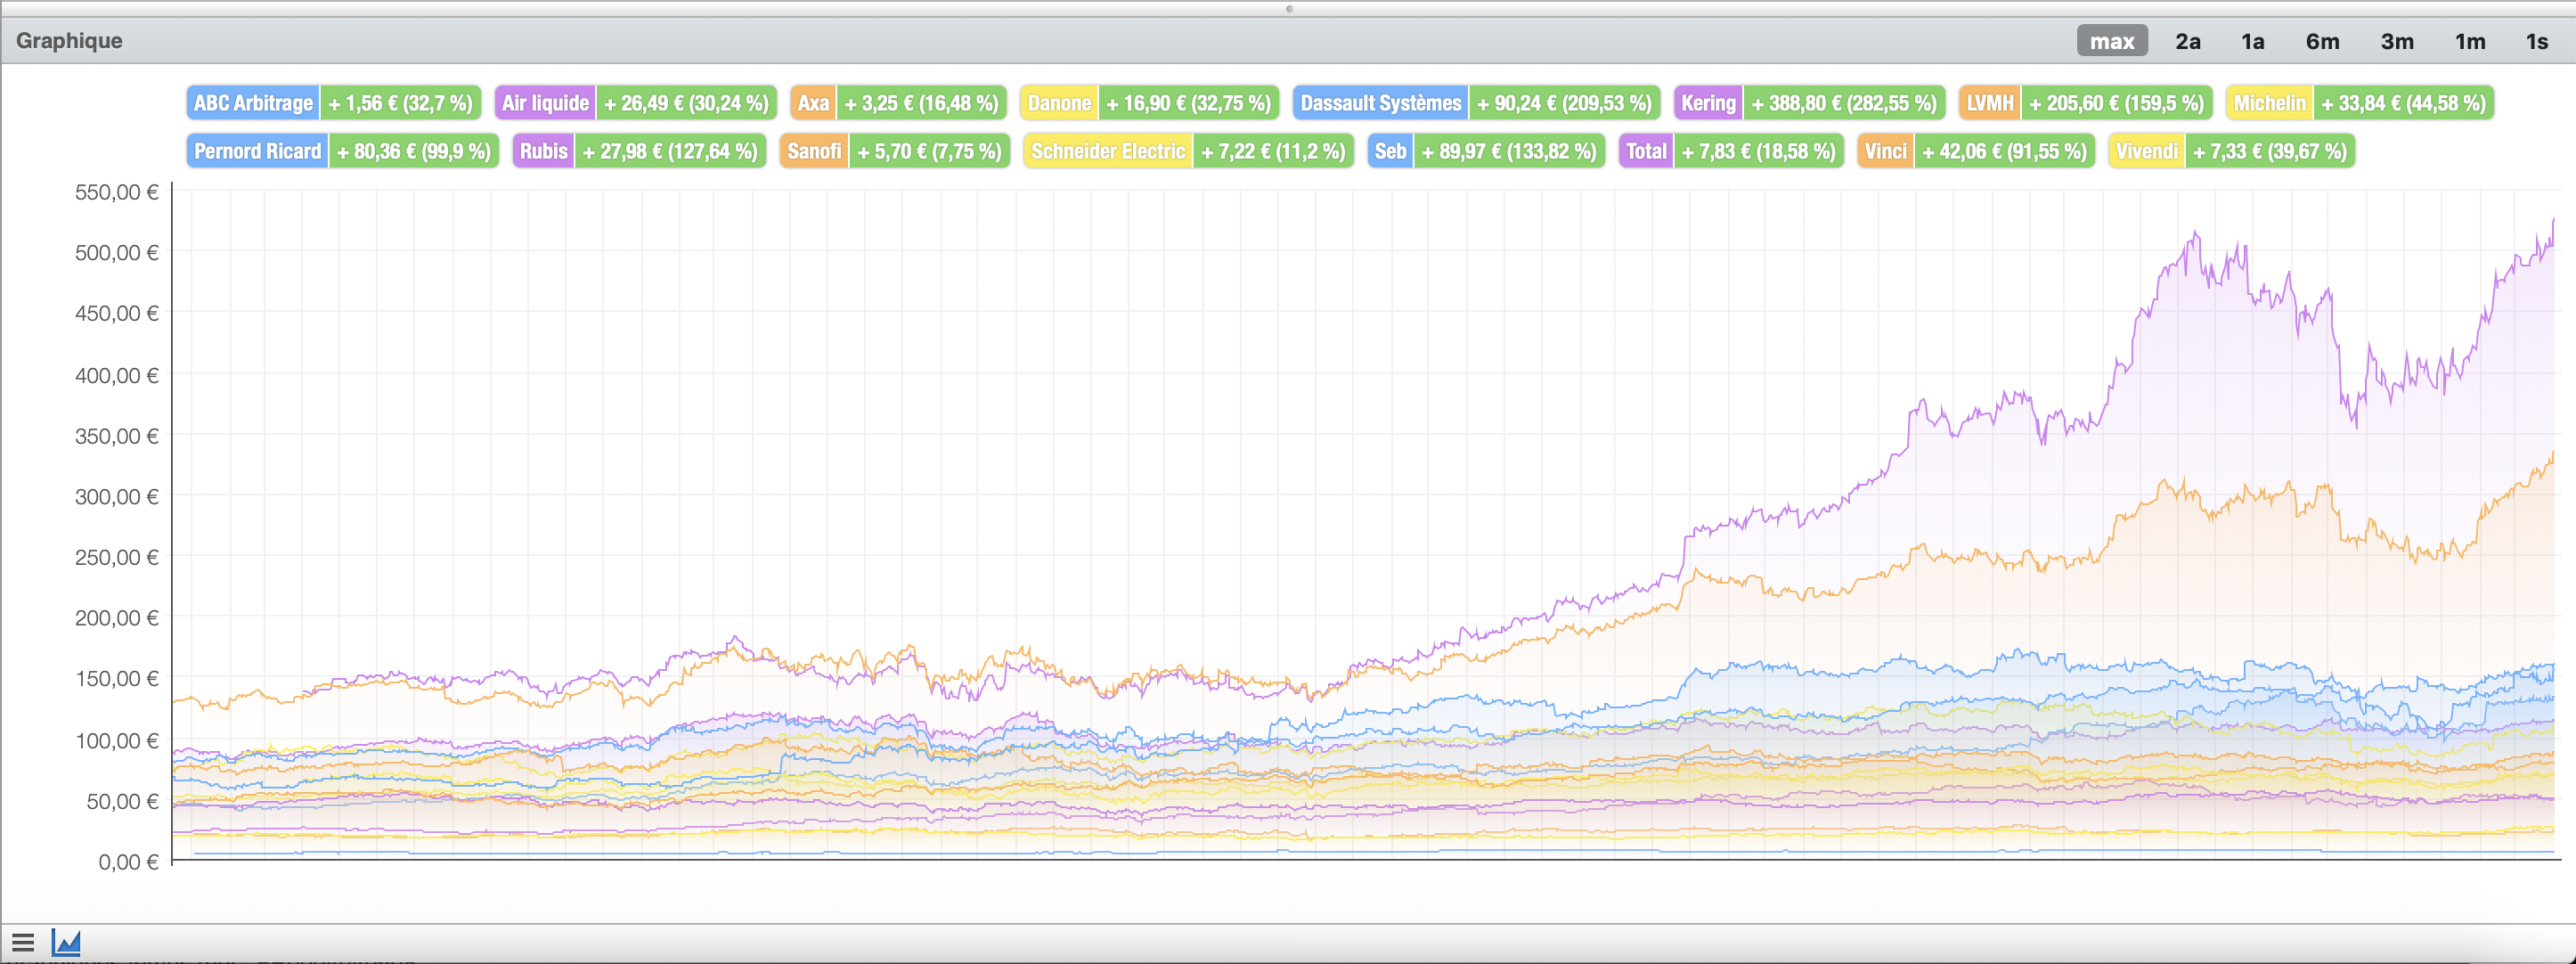Pick the 1m time range
2576x964 pixels.
[x=2469, y=41]
